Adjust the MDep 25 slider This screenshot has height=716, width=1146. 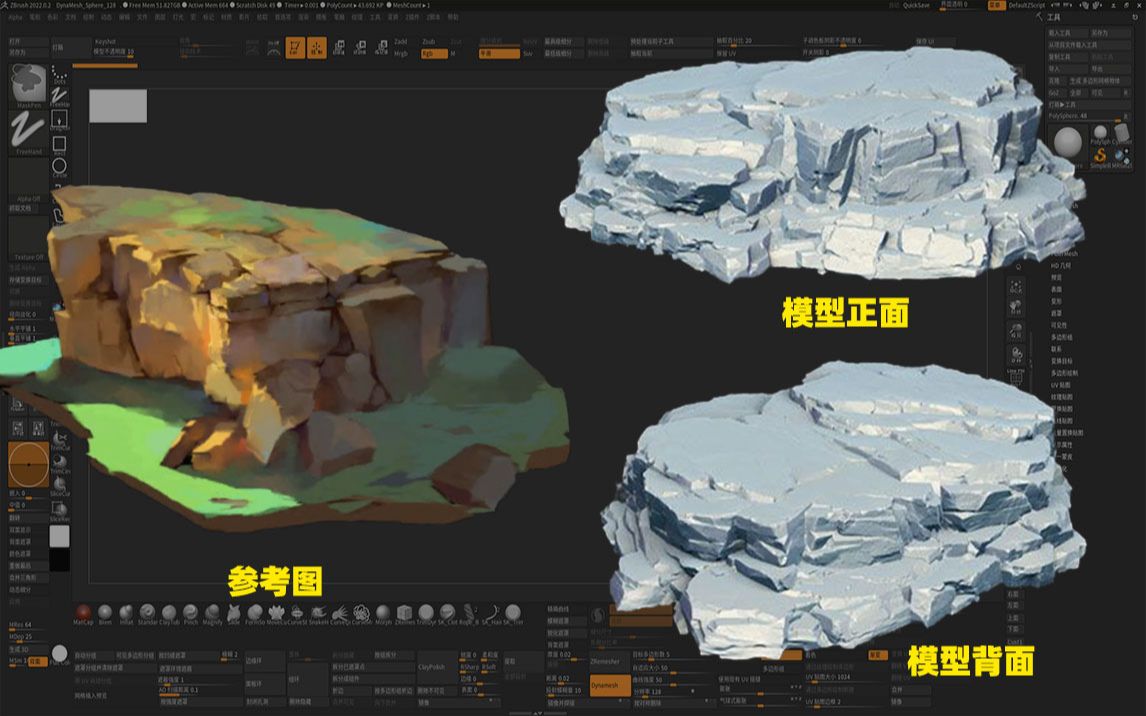[x=26, y=636]
